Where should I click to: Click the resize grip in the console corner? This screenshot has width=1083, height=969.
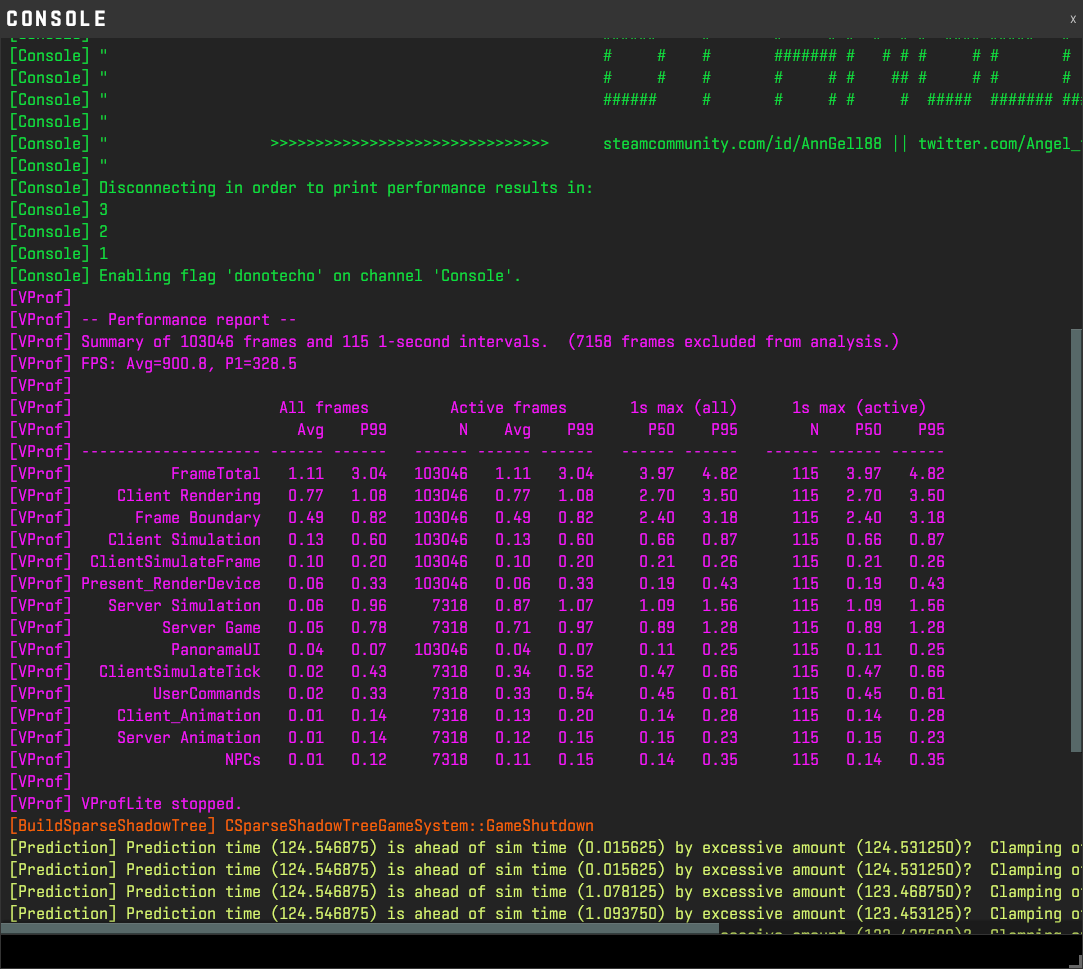tap(1076, 961)
